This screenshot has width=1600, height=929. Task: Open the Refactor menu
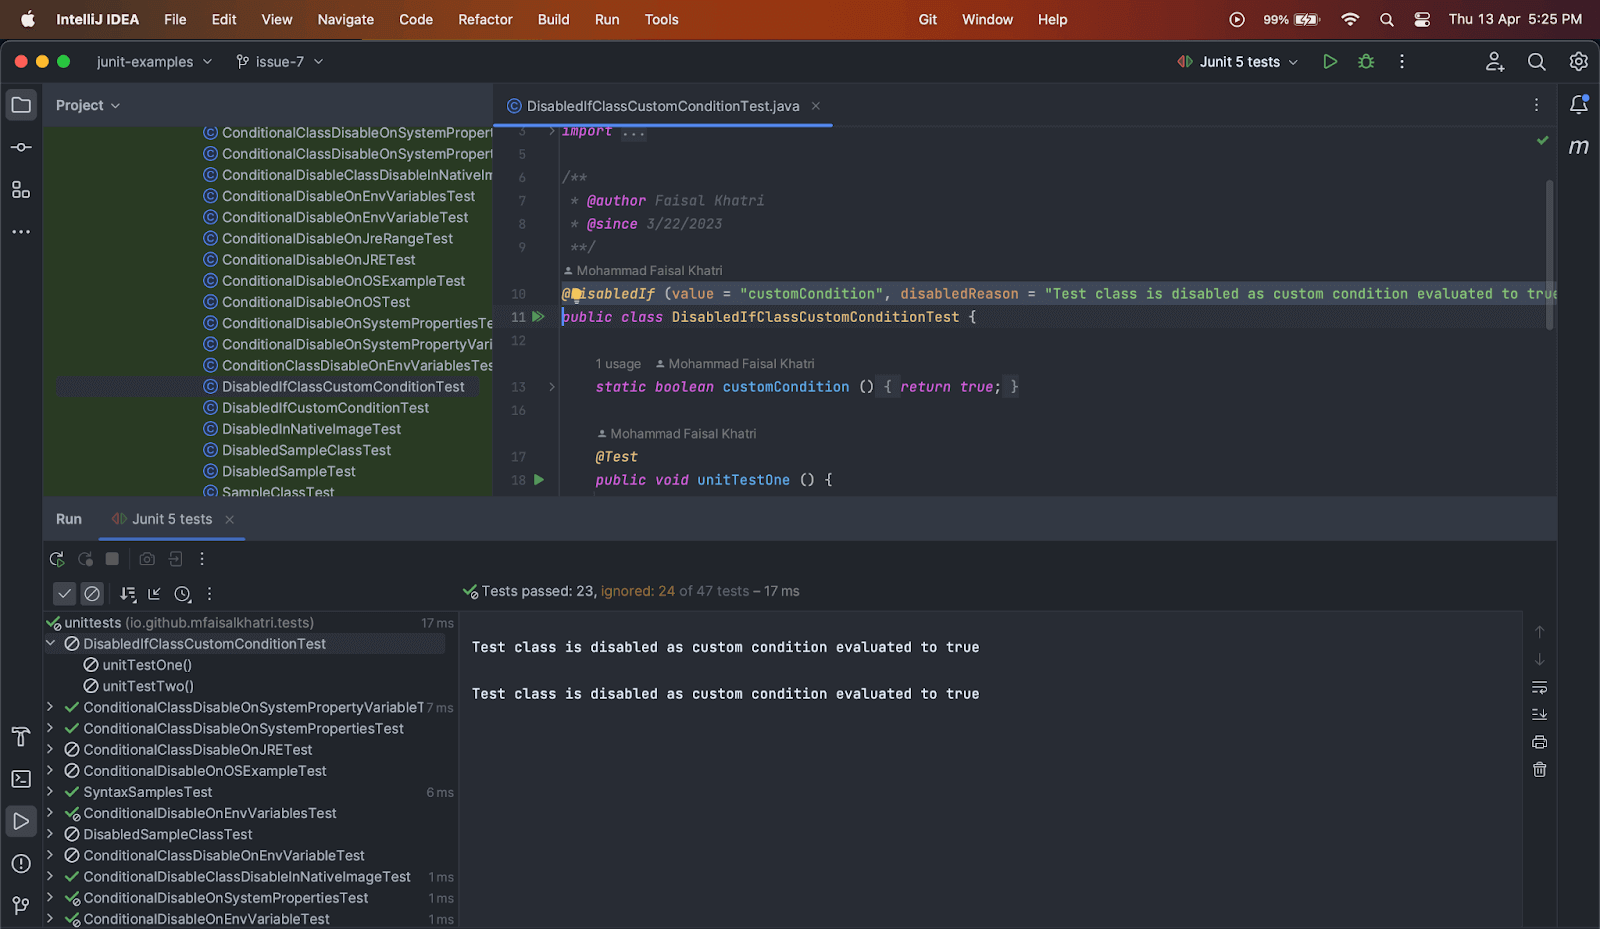tap(485, 19)
